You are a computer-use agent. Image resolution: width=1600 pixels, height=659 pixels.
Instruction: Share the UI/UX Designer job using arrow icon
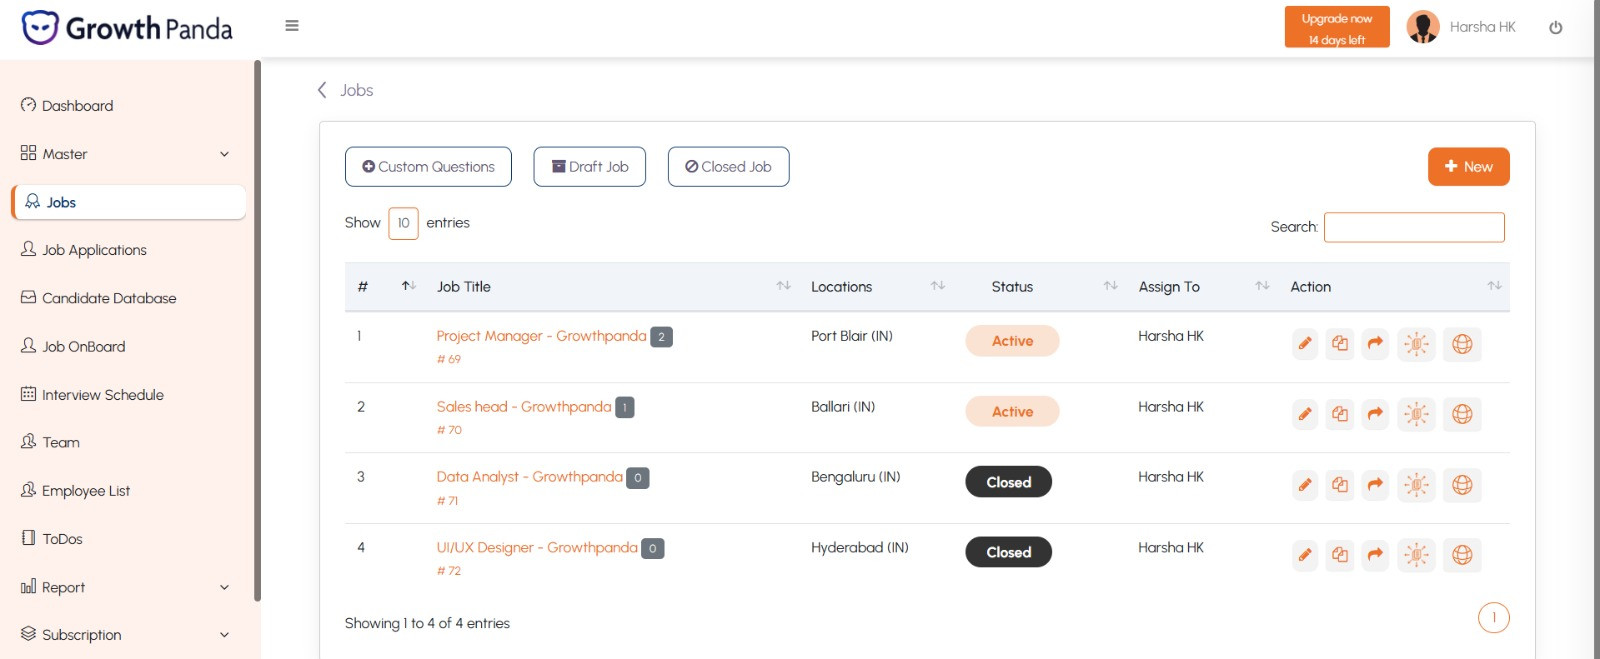(x=1376, y=555)
